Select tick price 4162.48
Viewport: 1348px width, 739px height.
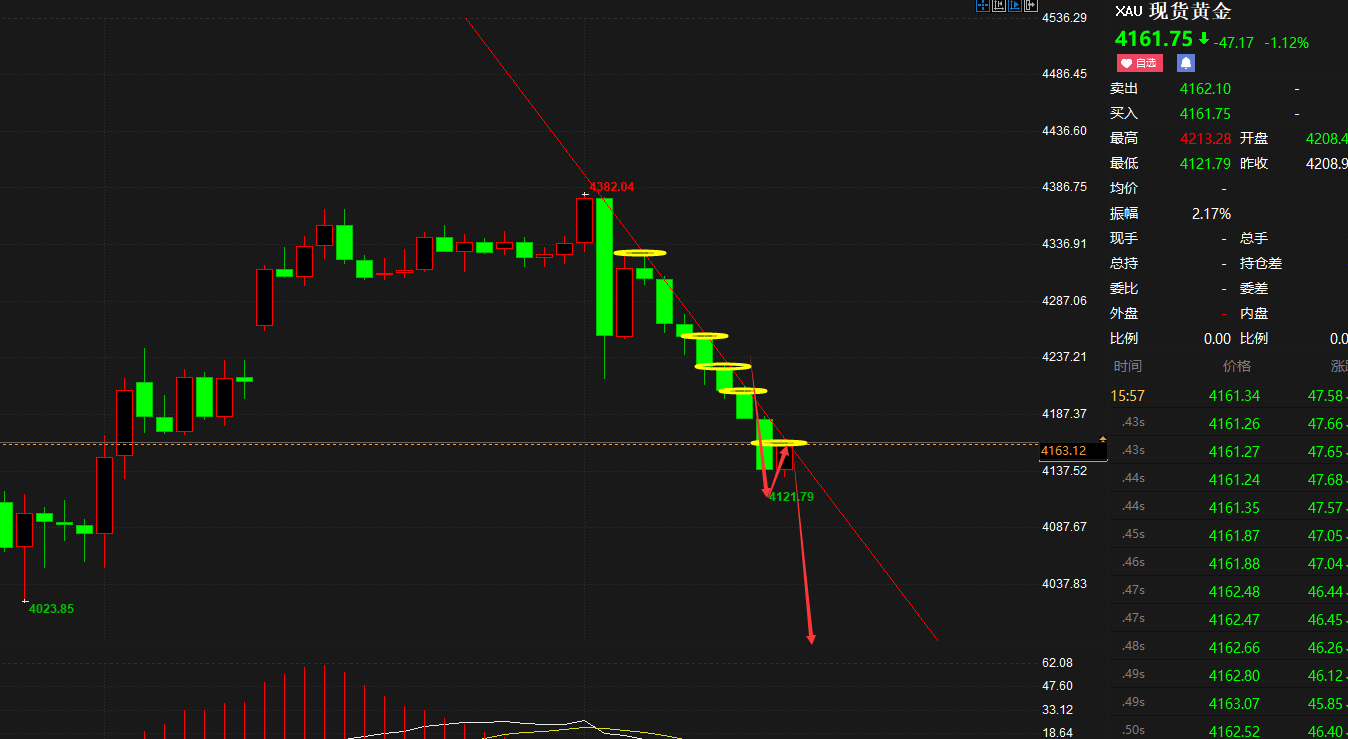click(x=1234, y=592)
